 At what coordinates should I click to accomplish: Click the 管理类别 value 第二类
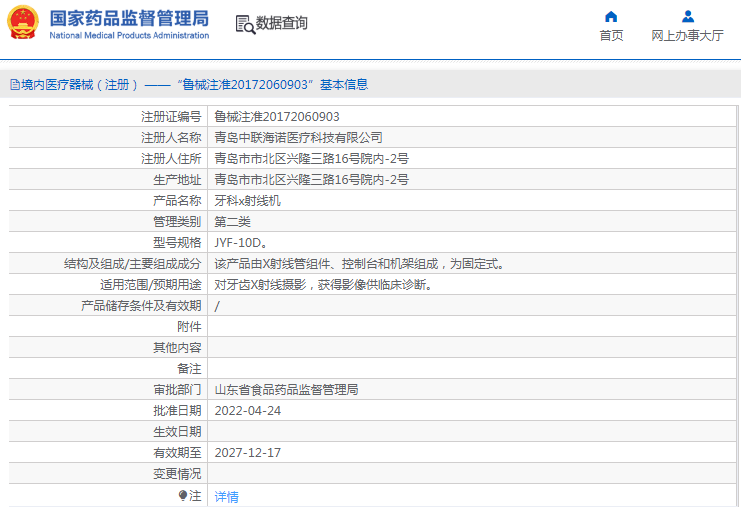[x=232, y=221]
